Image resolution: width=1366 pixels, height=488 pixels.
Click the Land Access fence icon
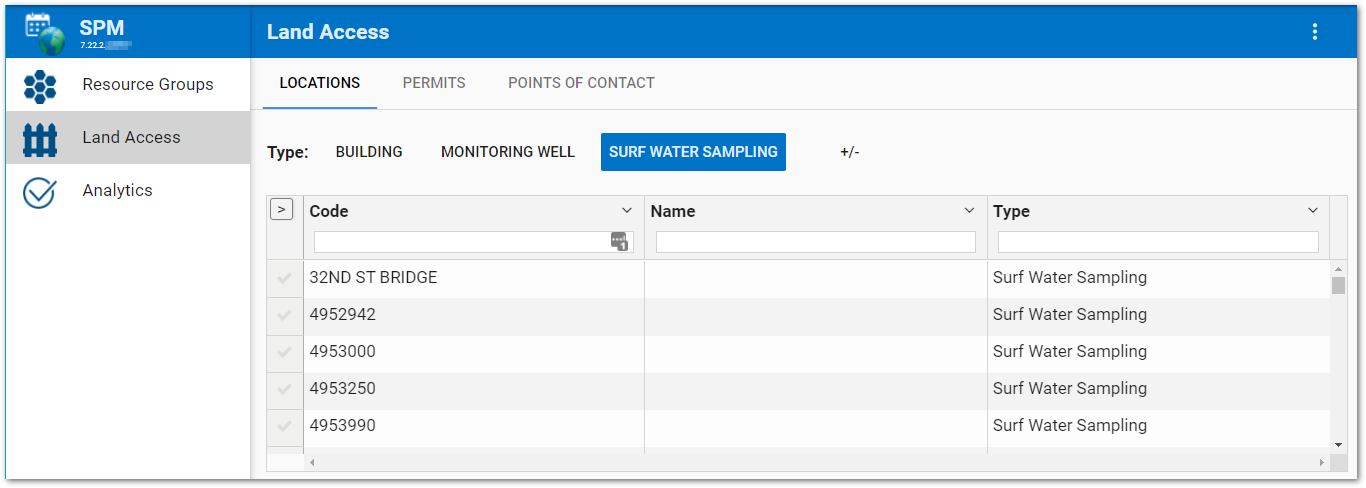(x=40, y=138)
